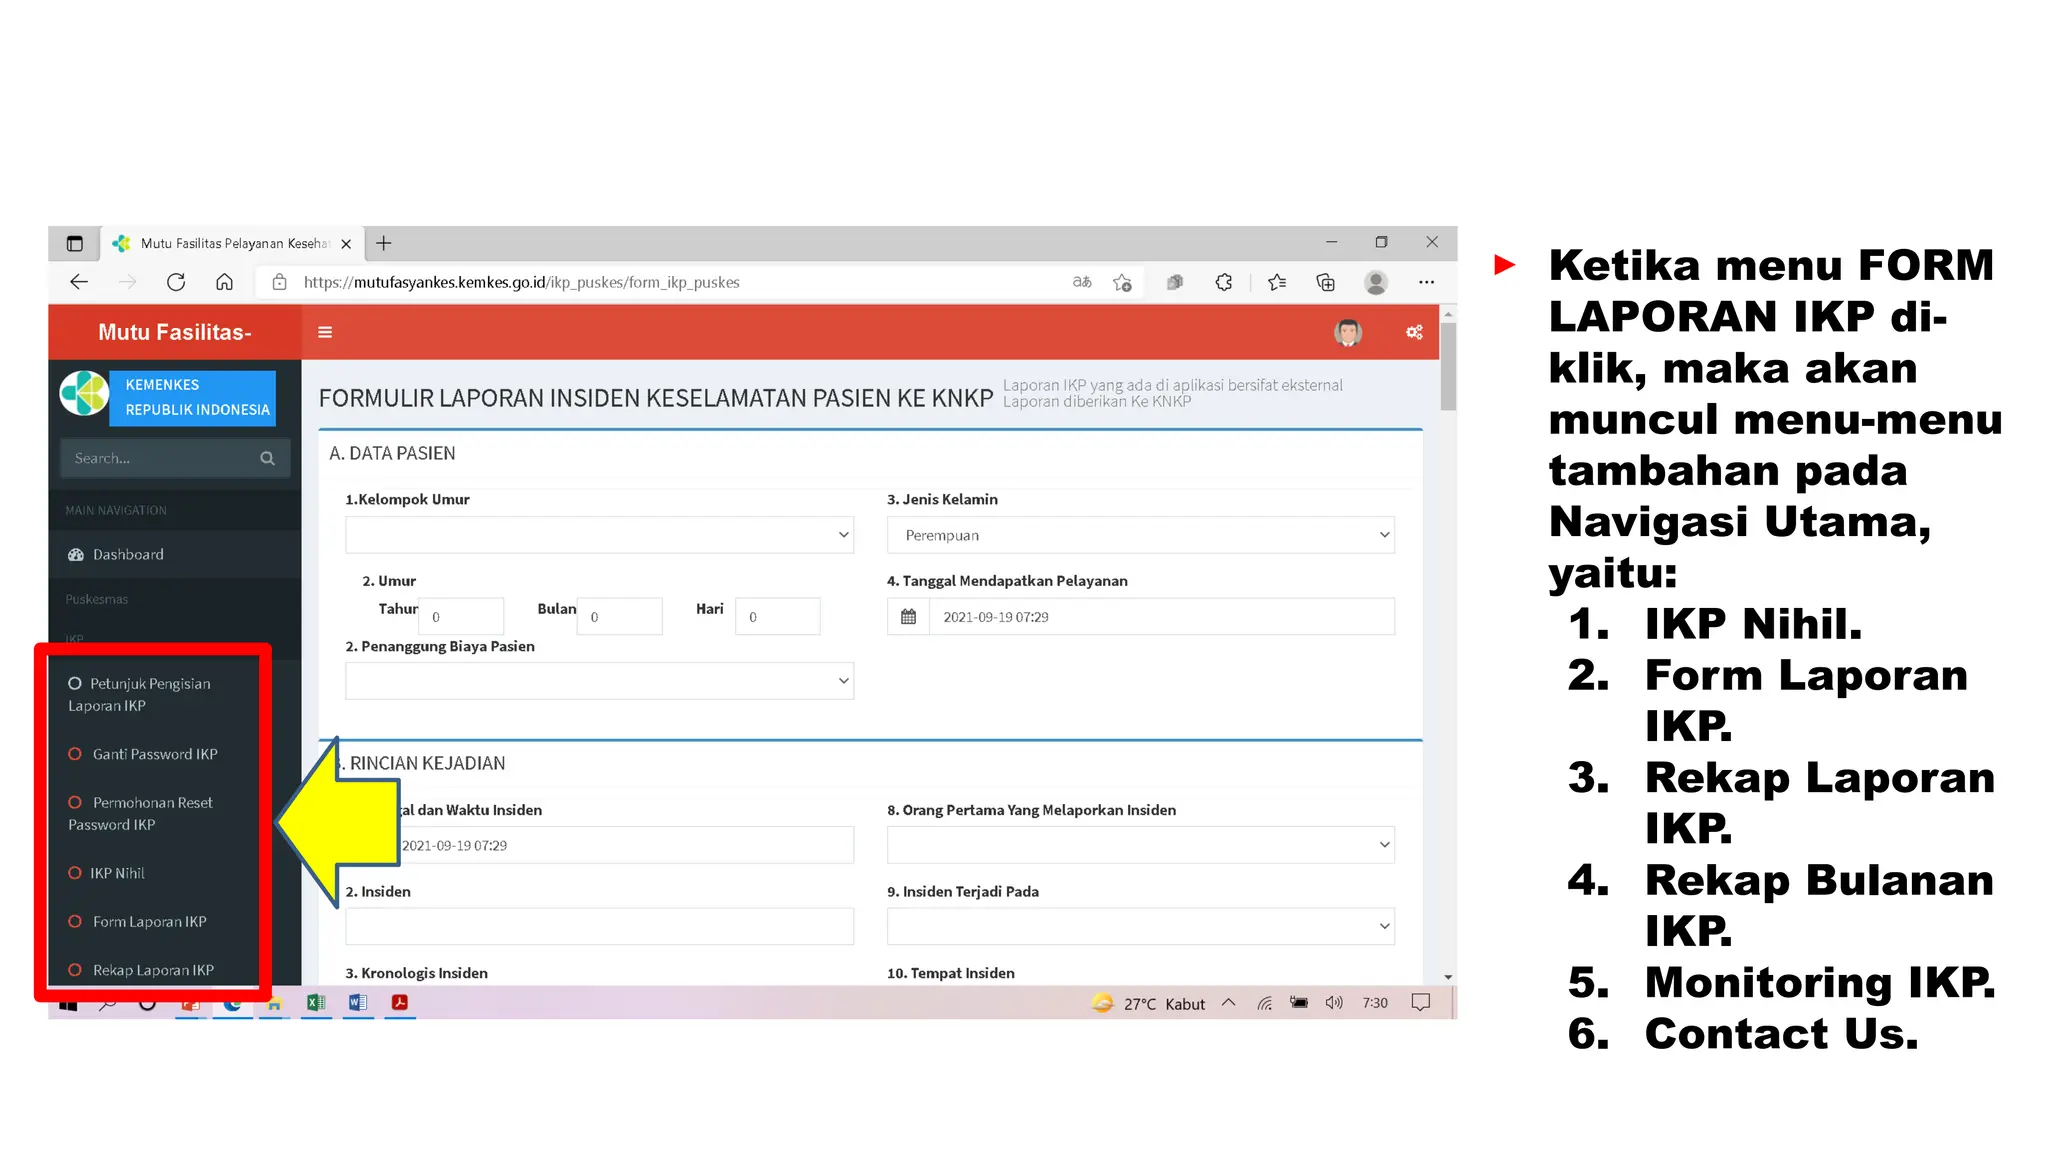Click Ganti Password IKP link
The width and height of the screenshot is (2048, 1152).
pos(155,754)
